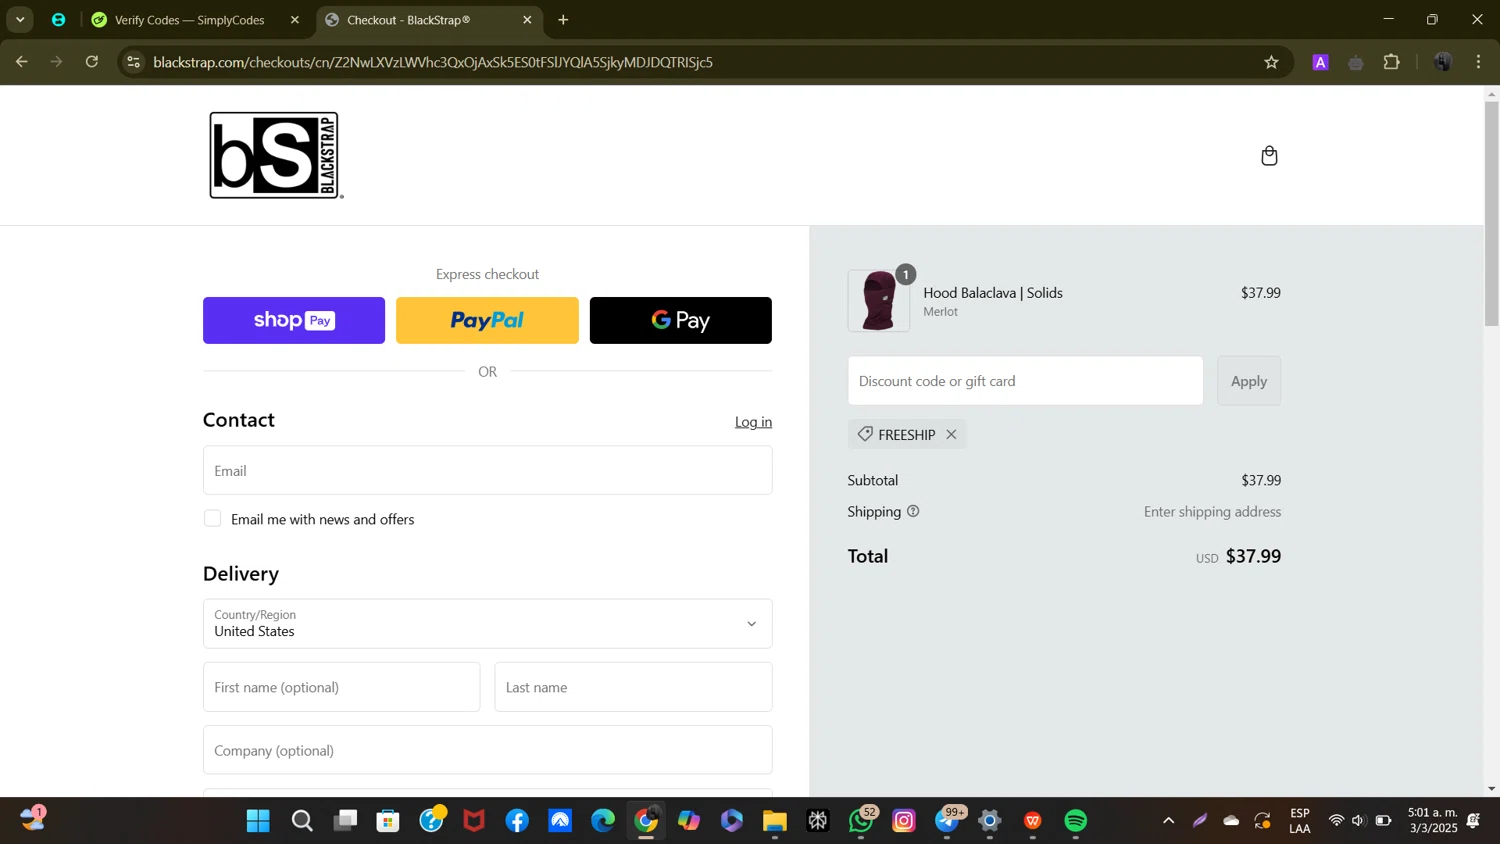Click the BlackStrap logo

(276, 155)
